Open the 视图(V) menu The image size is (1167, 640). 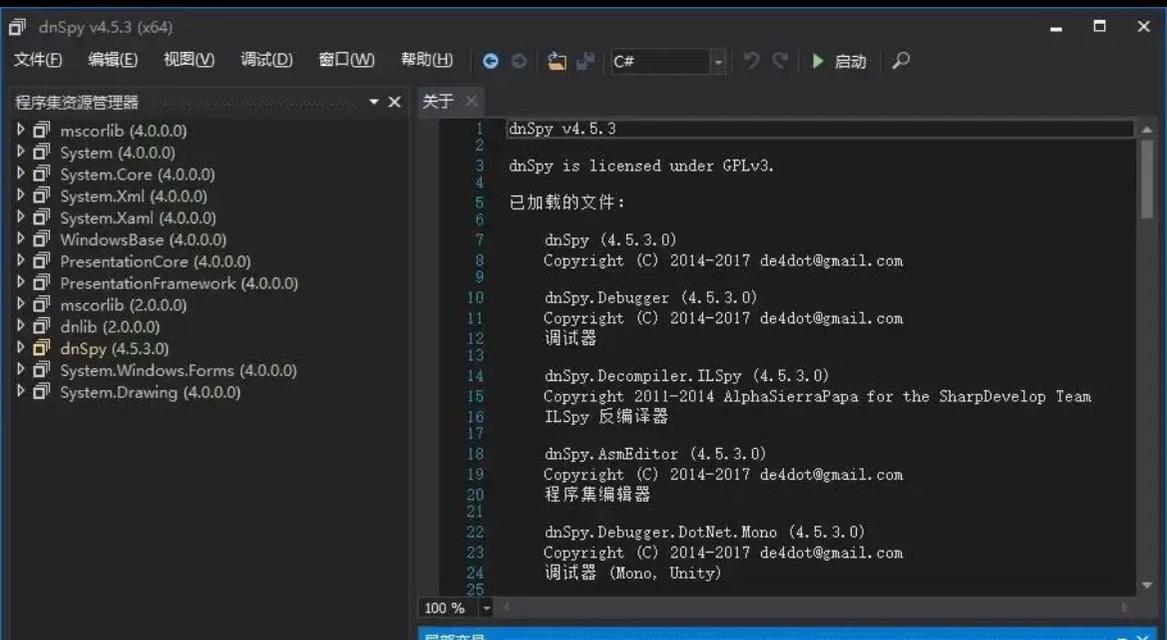189,60
